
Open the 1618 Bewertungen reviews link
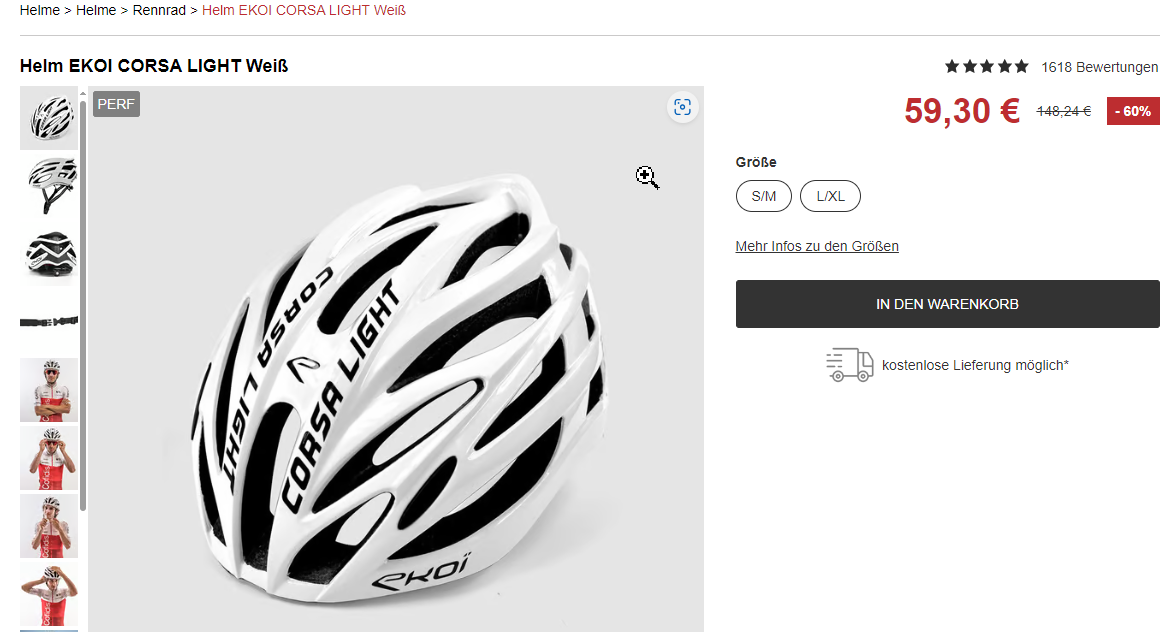pos(1099,67)
